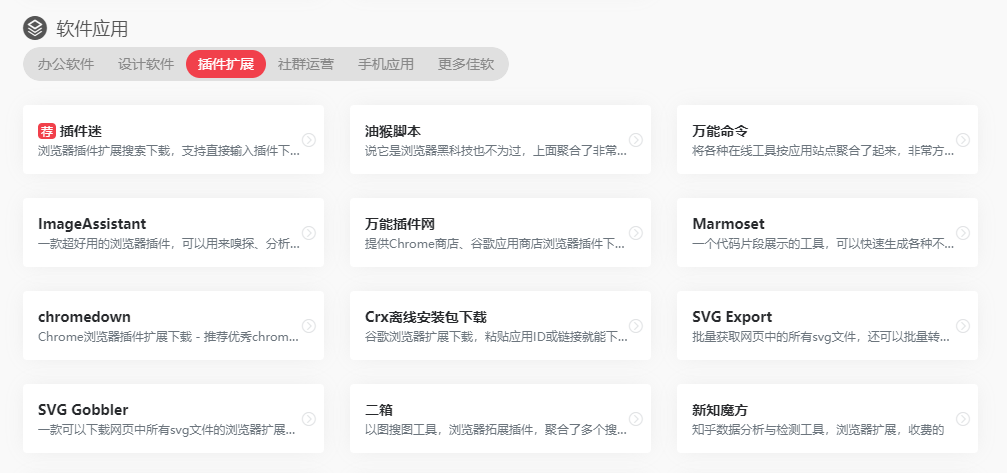Click description starting 批量获取网页中的所有svg
This screenshot has width=1007, height=473.
(823, 337)
